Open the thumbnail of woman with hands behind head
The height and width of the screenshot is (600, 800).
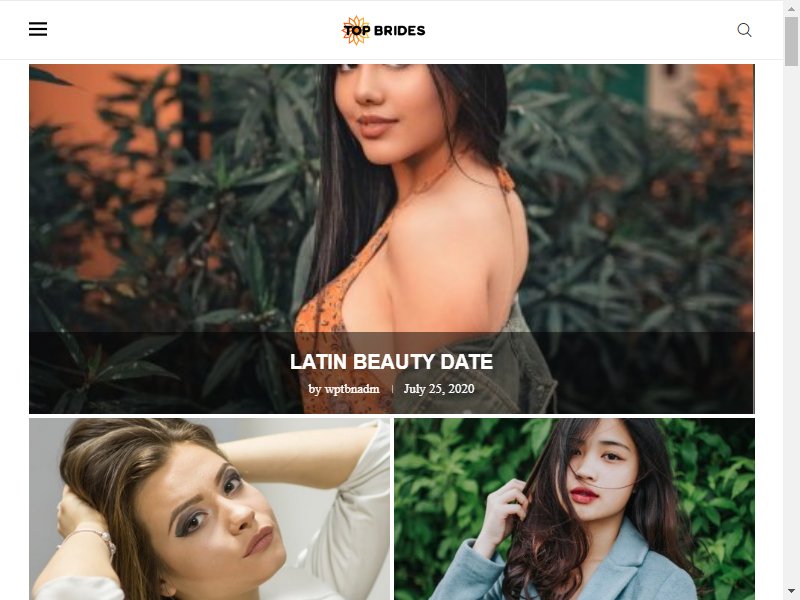(x=209, y=509)
